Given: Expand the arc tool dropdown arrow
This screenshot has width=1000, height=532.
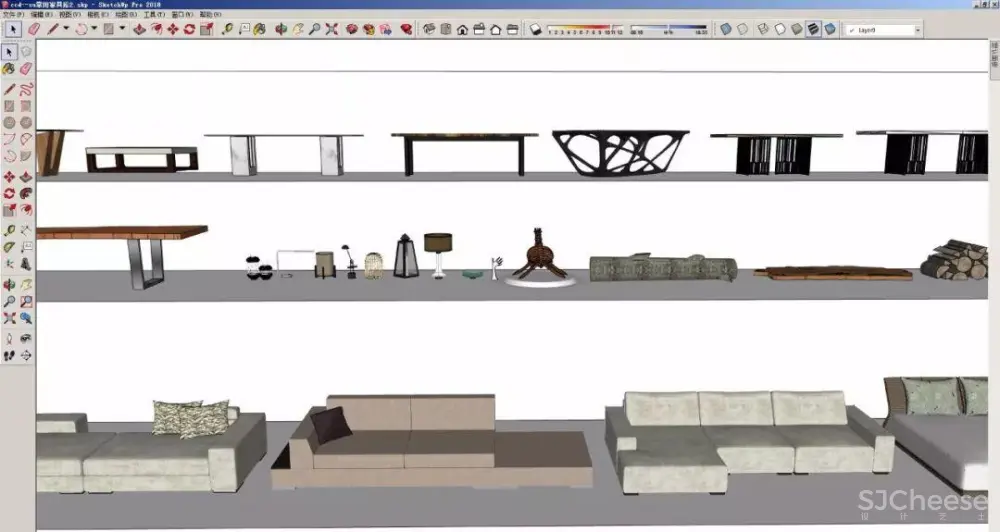Looking at the screenshot, I should (x=94, y=29).
